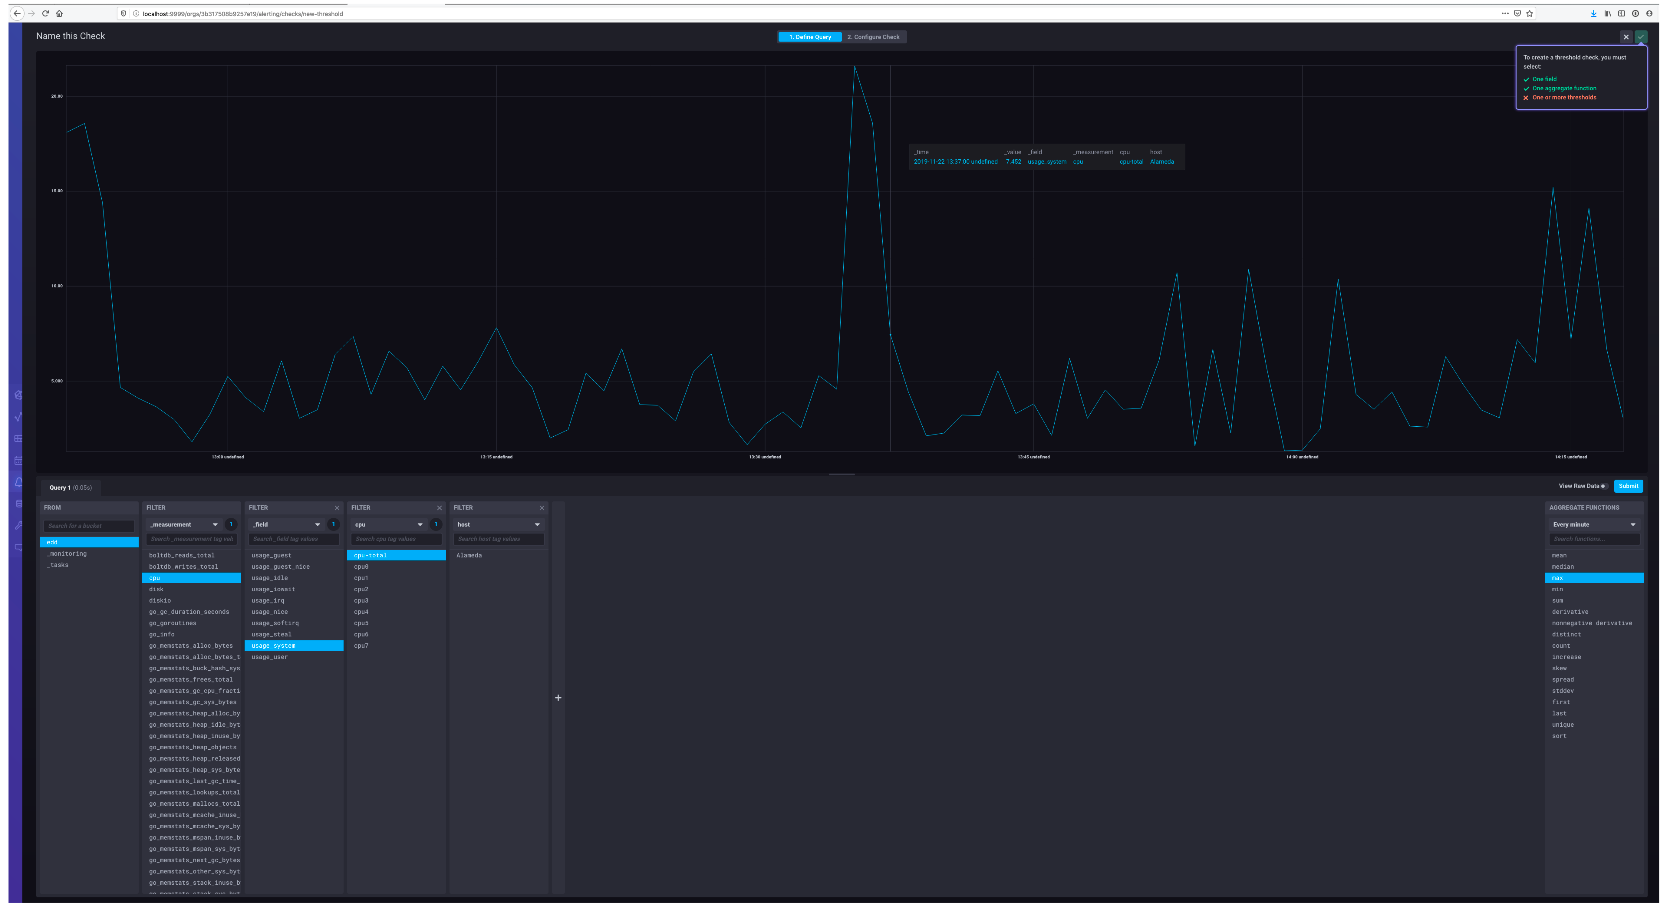Select the _monitoring bucket
Viewport: 1663px width, 905px height.
pyautogui.click(x=89, y=554)
